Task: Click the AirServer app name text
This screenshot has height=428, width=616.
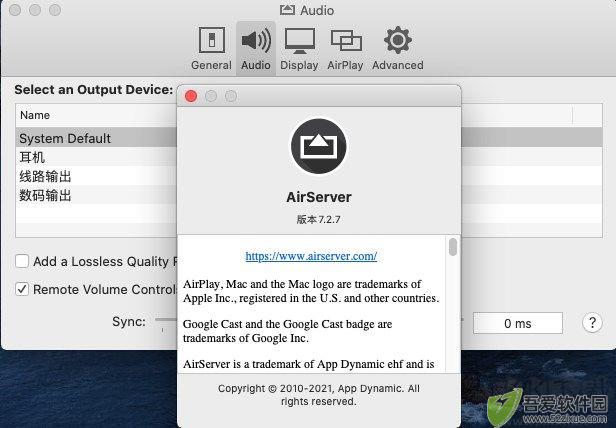Action: click(x=319, y=197)
